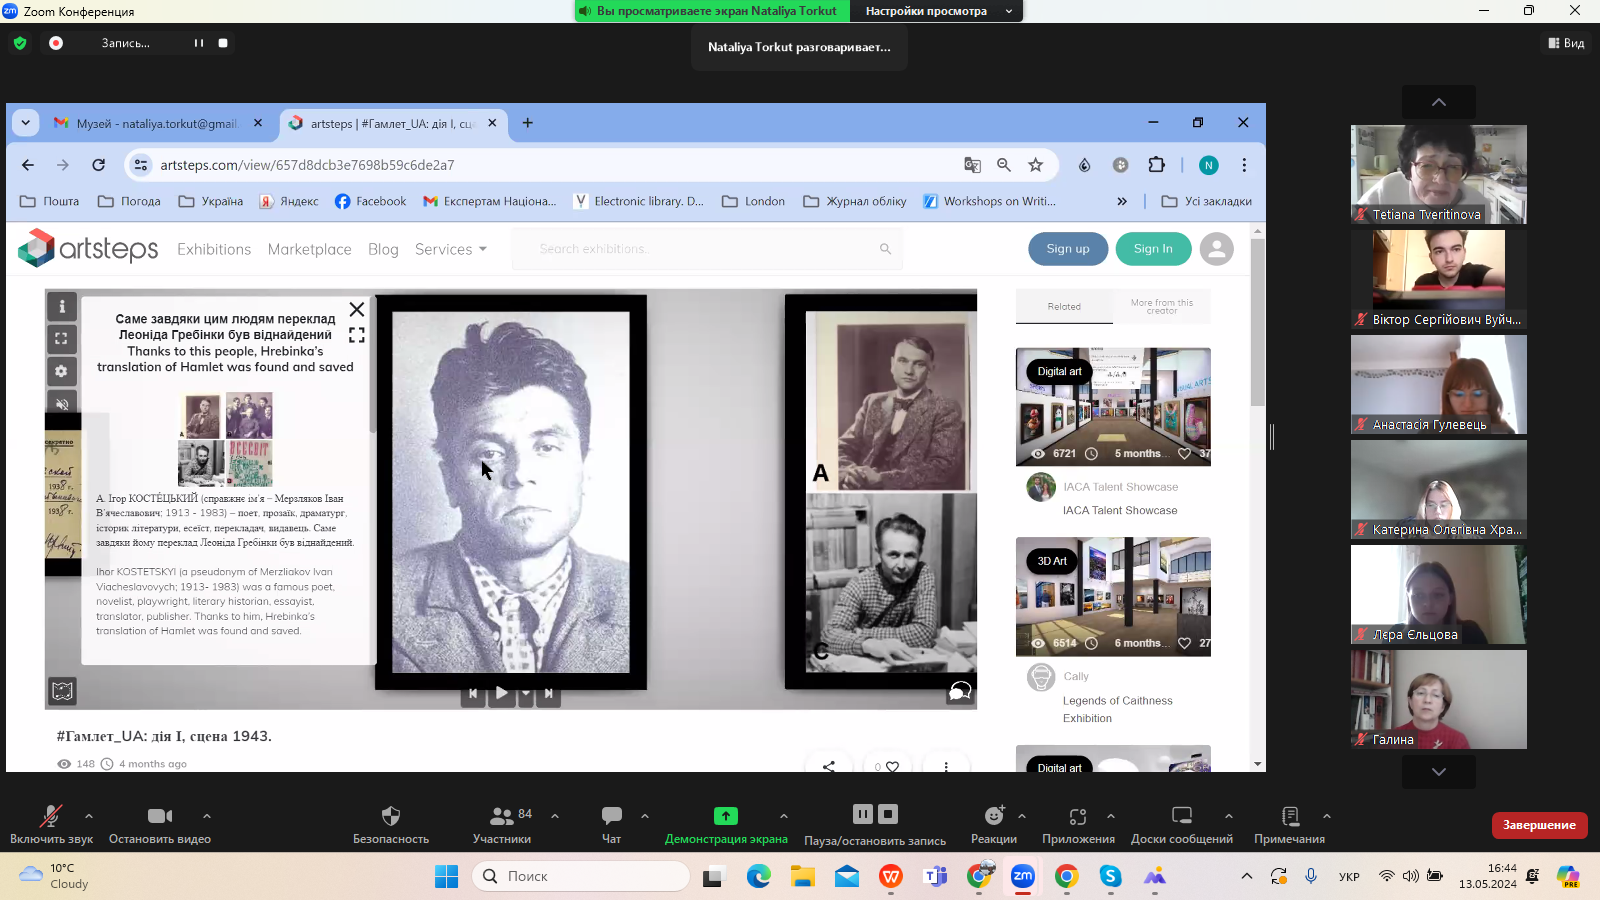Open the artsteps info panel icon
This screenshot has width=1600, height=900.
[x=62, y=306]
